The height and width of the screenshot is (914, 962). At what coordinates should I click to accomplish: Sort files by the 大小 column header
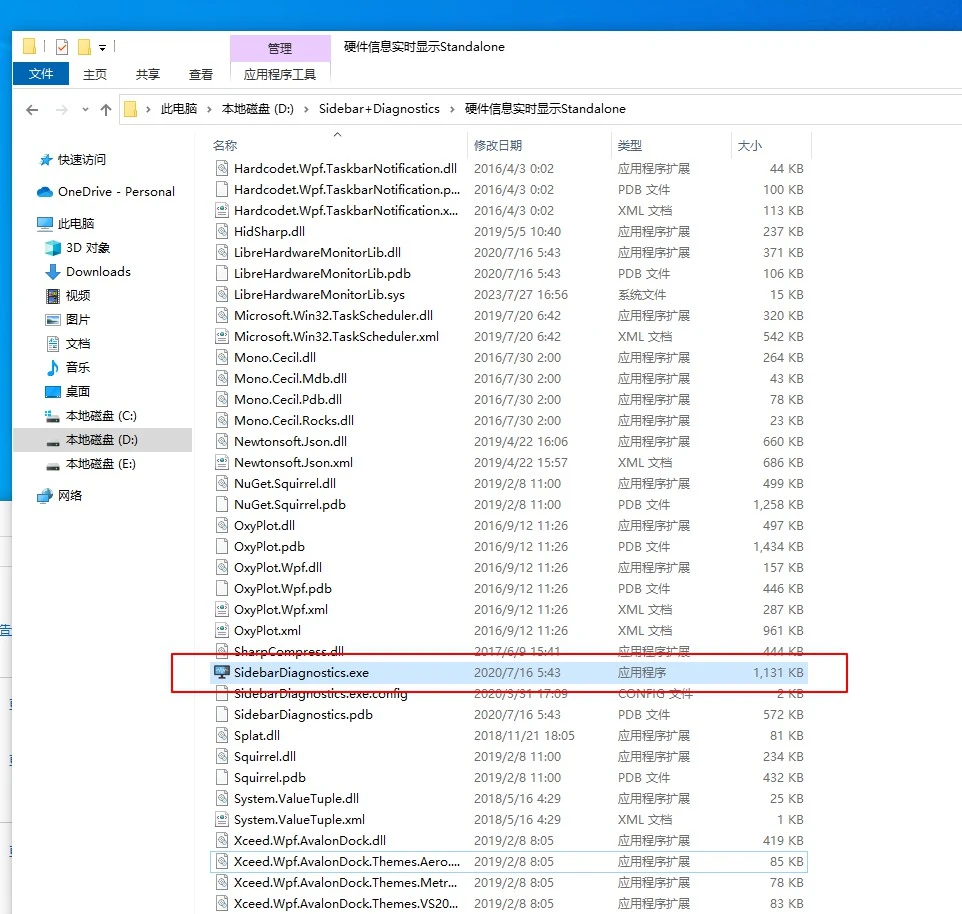(750, 146)
